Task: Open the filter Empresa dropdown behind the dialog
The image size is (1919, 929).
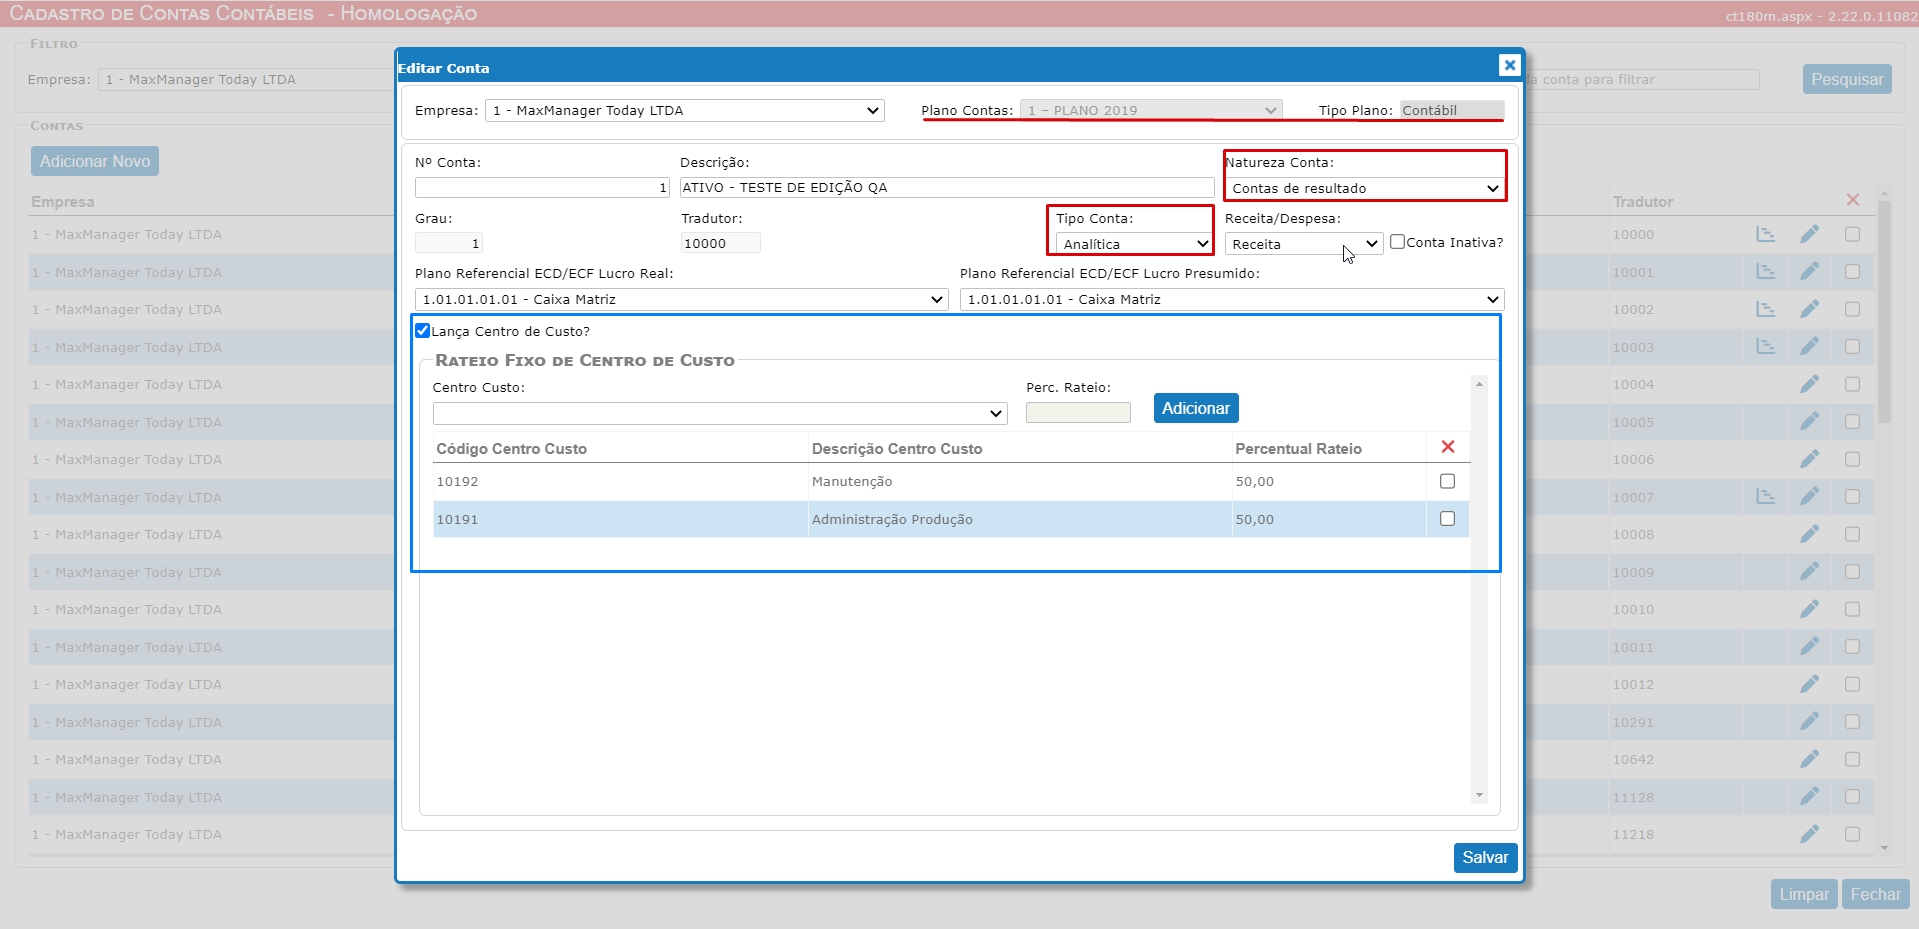Action: 248,79
